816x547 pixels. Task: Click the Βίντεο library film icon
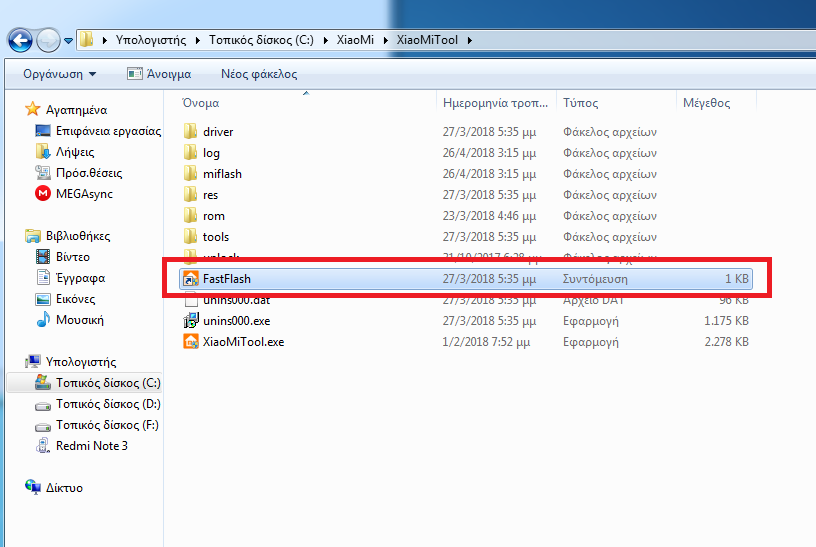(x=43, y=257)
